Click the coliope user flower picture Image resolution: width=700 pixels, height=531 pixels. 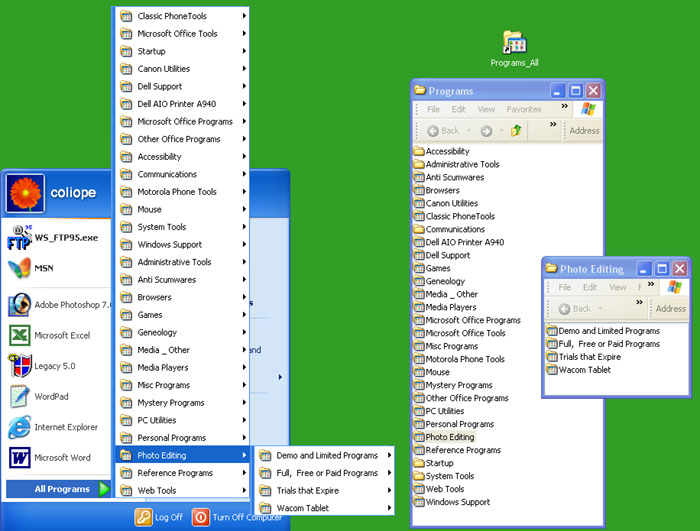pos(25,193)
